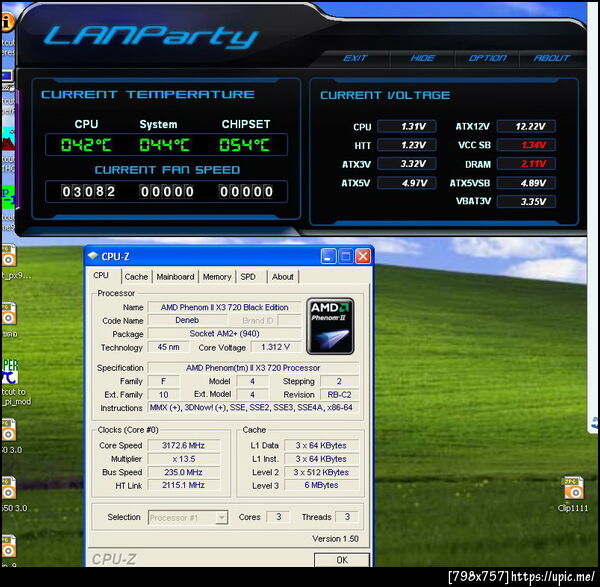Open the ABOUT page in LANParty
The height and width of the screenshot is (587, 600).
tap(551, 58)
